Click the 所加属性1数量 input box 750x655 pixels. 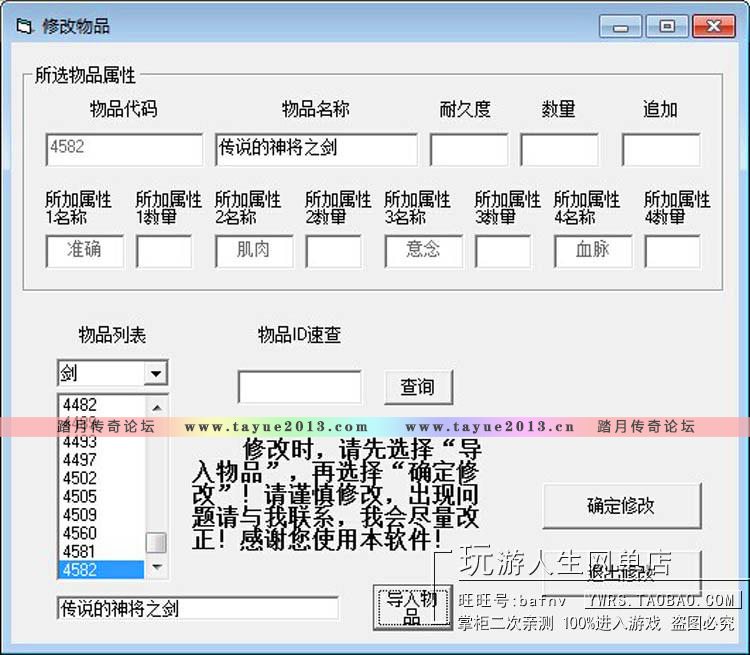pyautogui.click(x=164, y=251)
